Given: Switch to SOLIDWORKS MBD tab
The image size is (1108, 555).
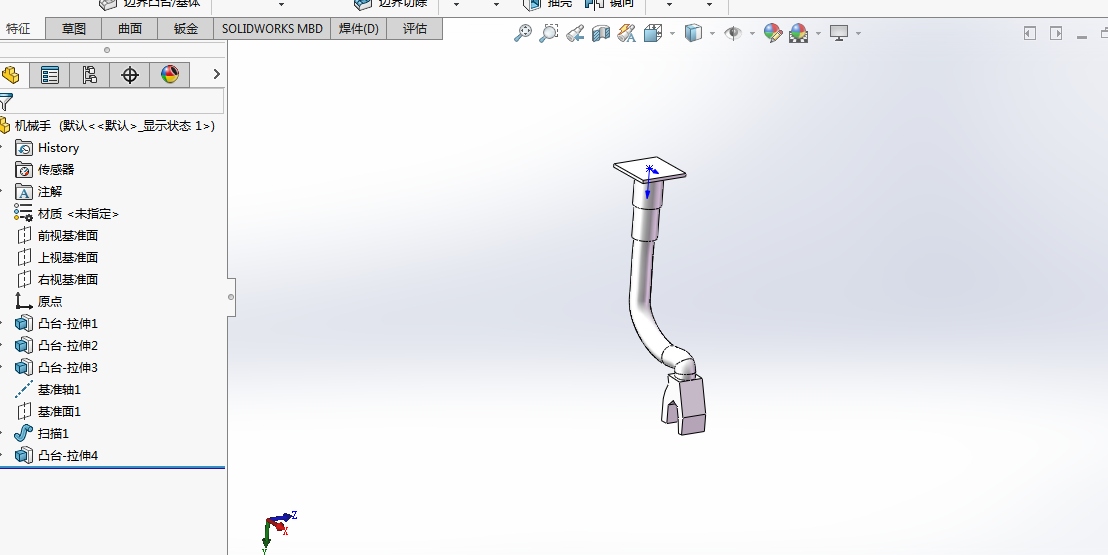Looking at the screenshot, I should (x=272, y=29).
